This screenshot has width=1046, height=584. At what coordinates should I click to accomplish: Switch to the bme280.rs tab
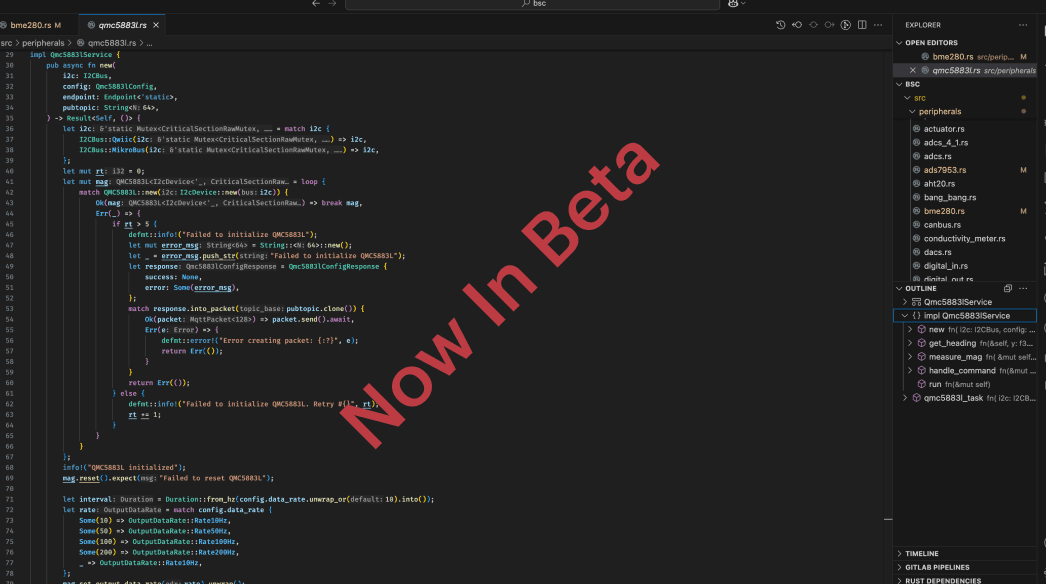pos(31,25)
